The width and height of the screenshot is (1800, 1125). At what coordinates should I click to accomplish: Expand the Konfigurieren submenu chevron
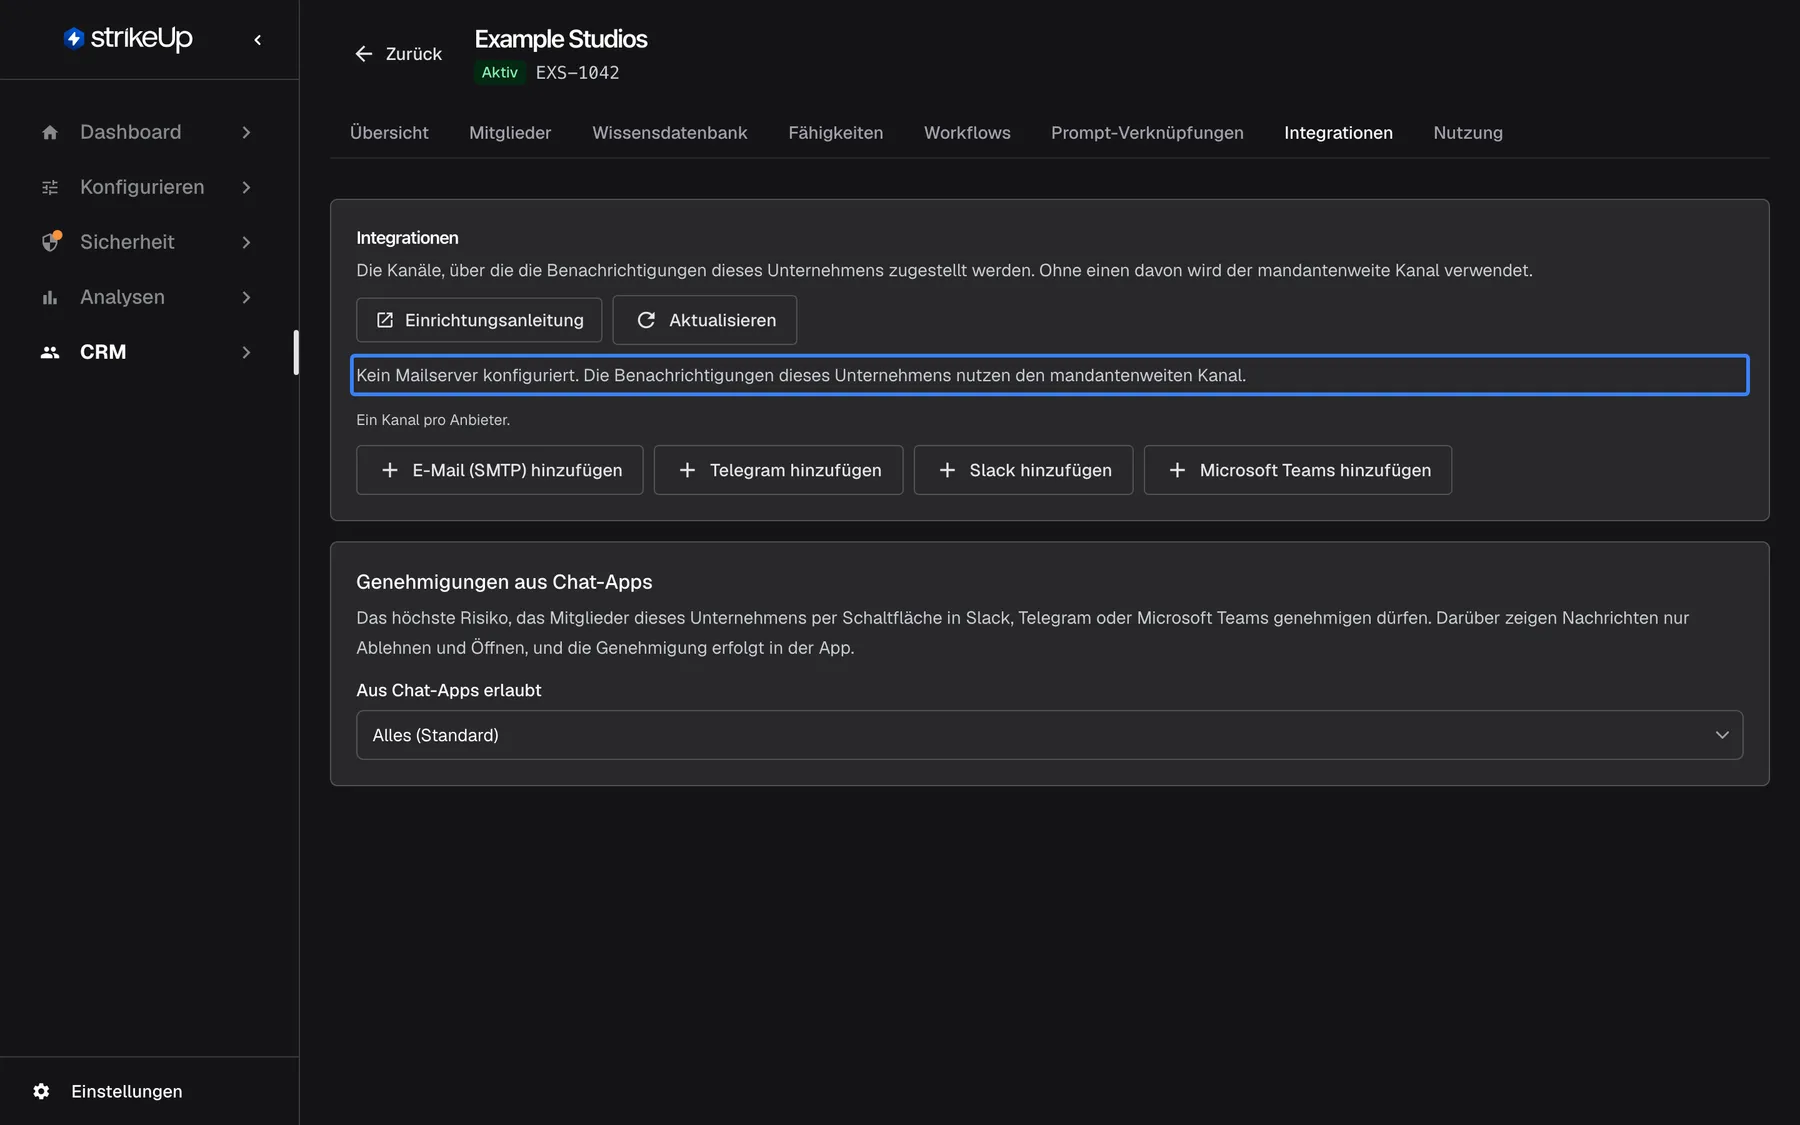[246, 187]
